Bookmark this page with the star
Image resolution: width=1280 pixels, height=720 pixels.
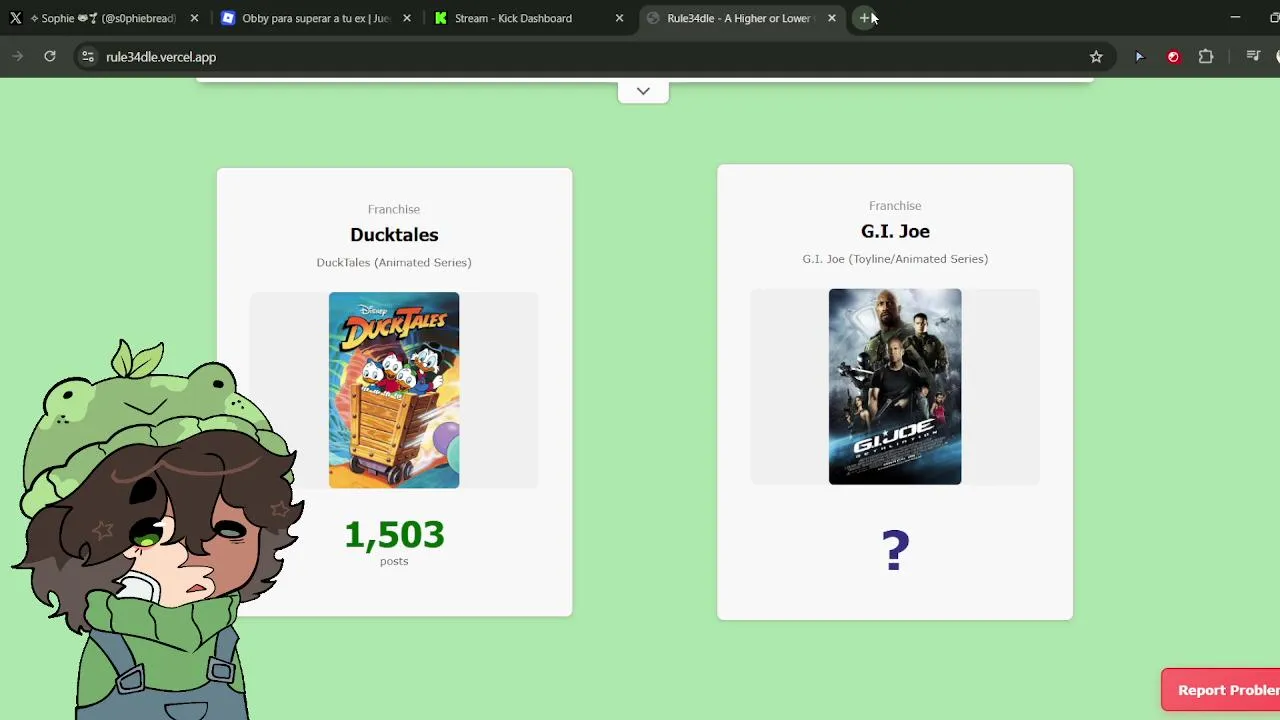tap(1096, 57)
